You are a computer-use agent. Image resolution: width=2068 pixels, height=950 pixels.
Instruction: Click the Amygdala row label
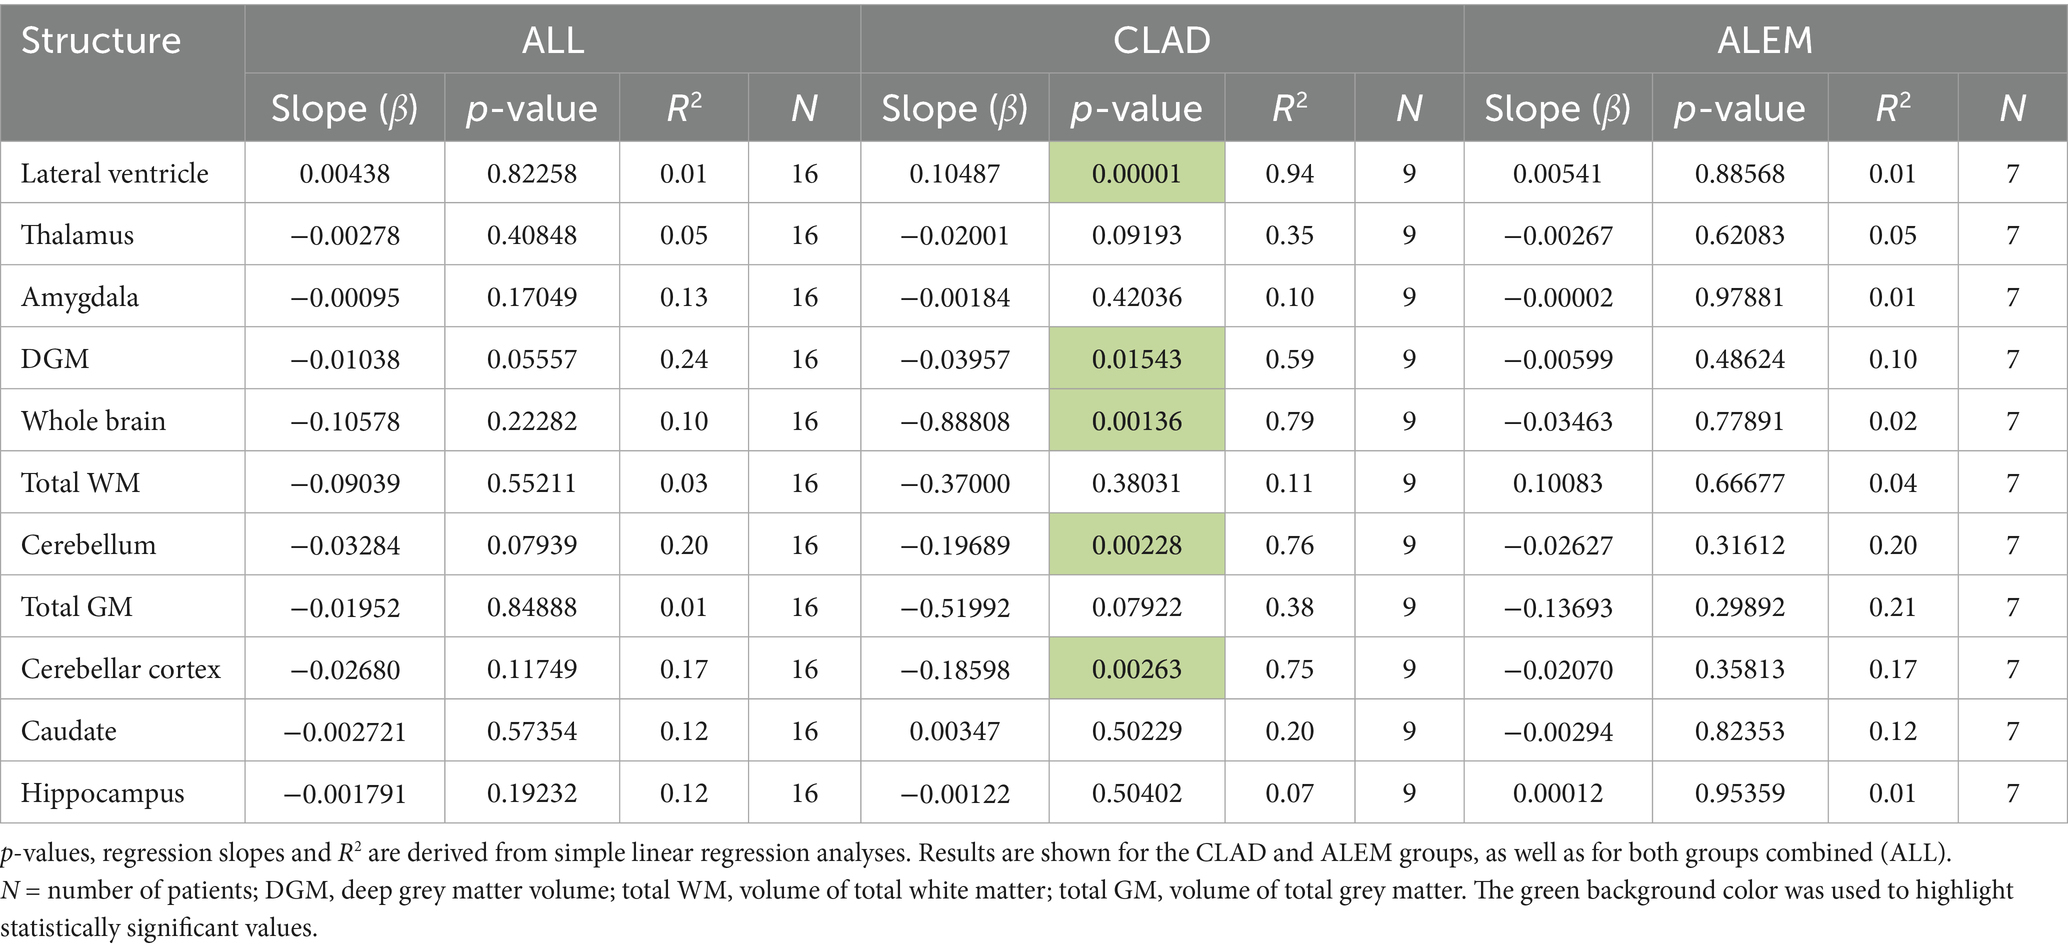tap(80, 298)
